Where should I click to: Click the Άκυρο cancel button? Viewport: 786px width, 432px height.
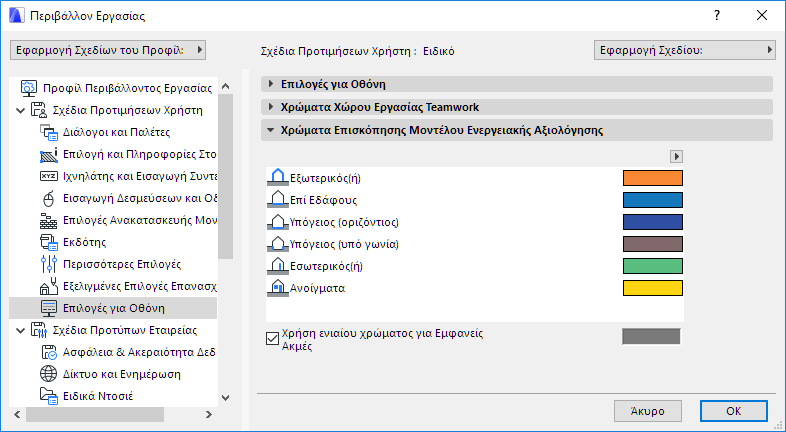click(x=647, y=411)
